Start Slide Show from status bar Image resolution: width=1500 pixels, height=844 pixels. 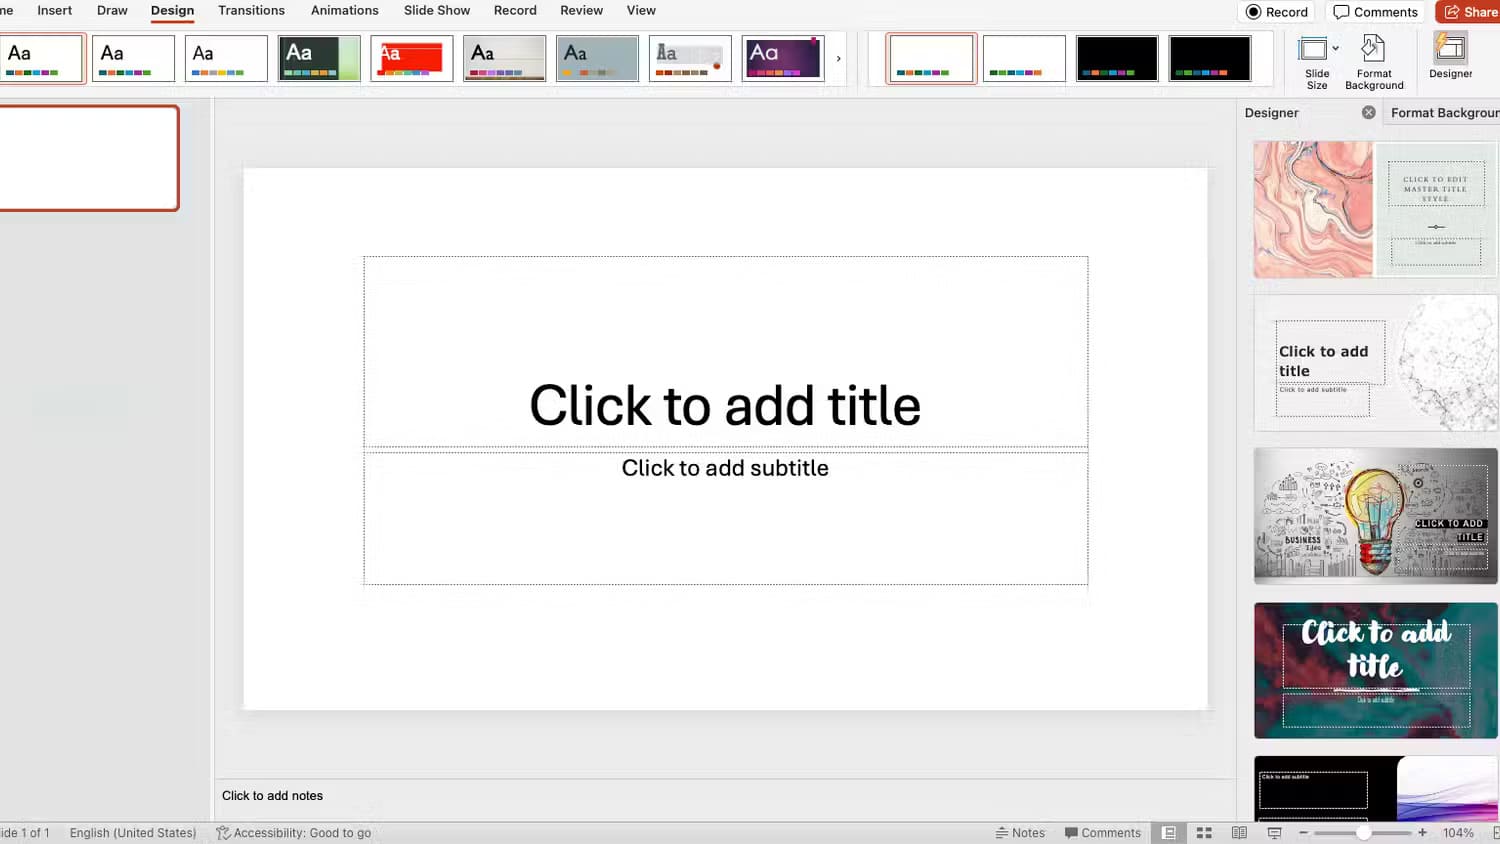[1274, 833]
